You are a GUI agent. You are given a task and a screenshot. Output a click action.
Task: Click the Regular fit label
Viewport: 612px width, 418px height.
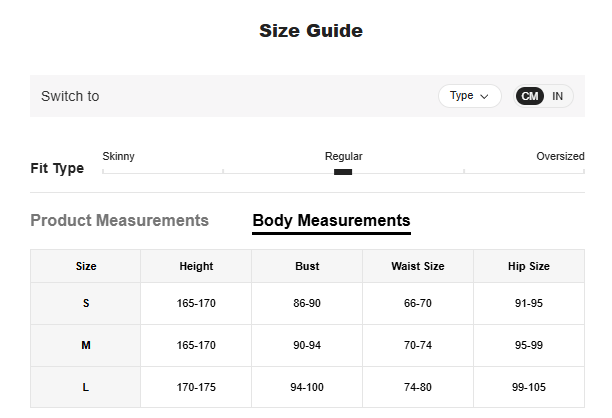pos(343,156)
